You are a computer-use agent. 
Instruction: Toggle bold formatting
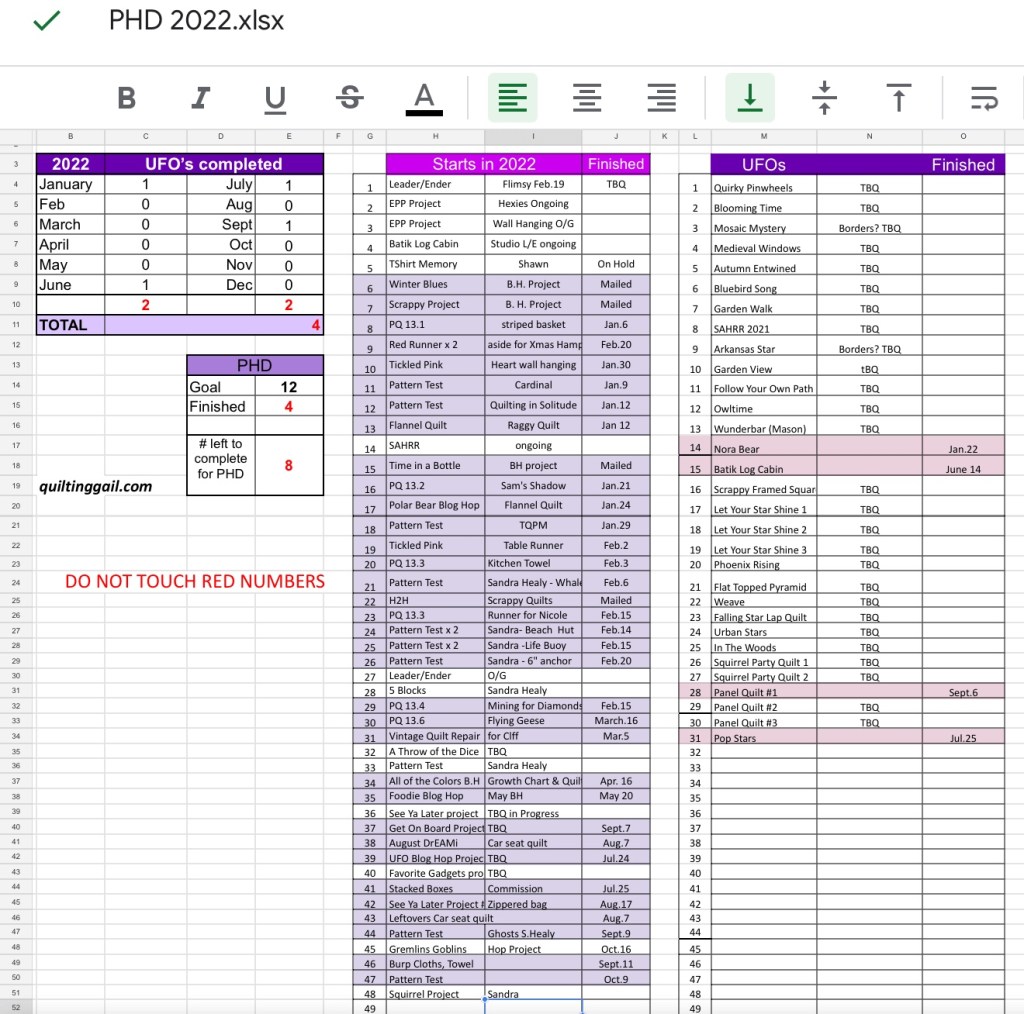[x=127, y=97]
